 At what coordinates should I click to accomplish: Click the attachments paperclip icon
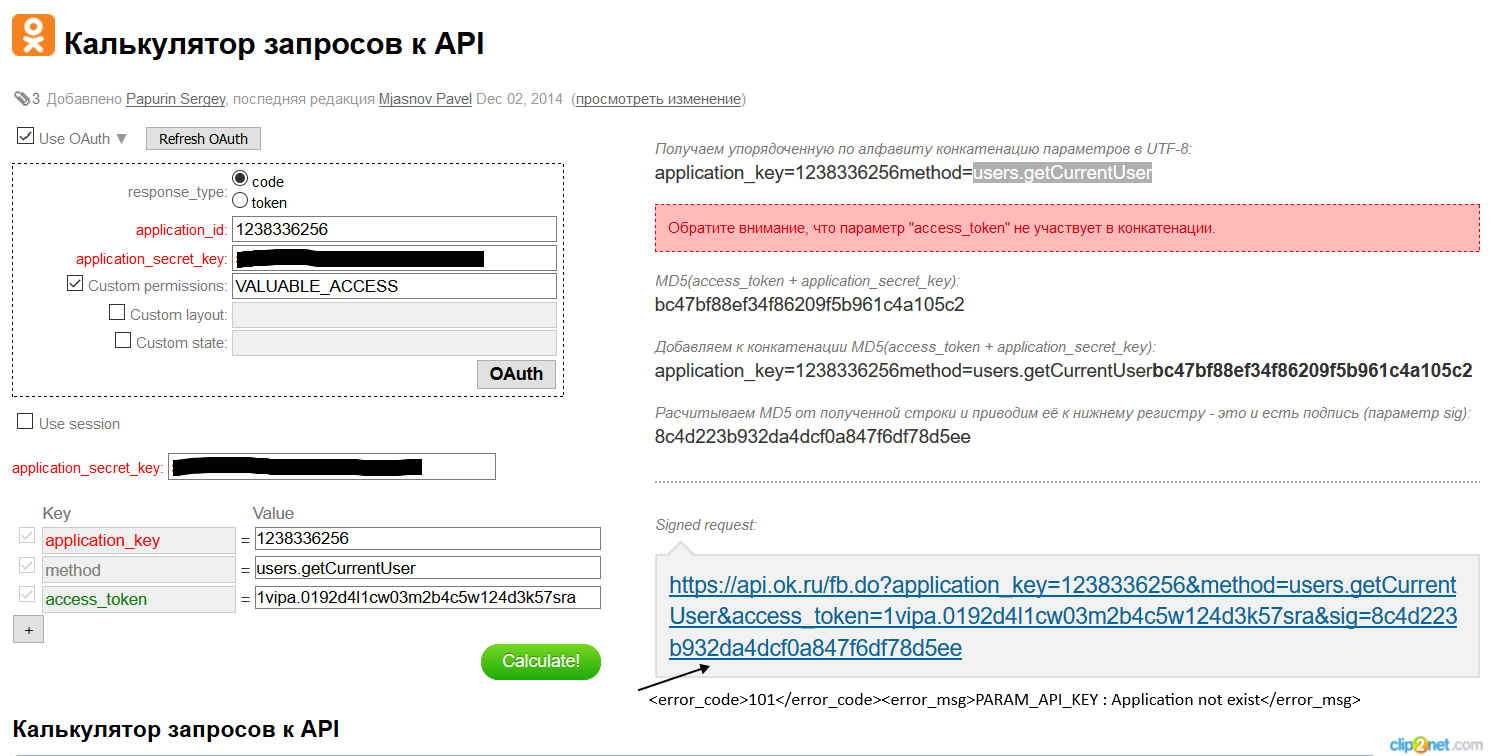(x=22, y=99)
